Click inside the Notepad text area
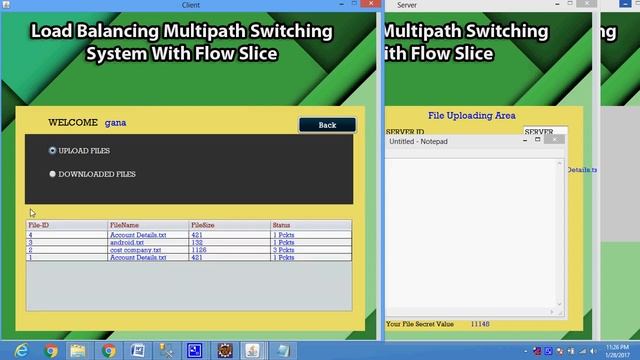 471,233
